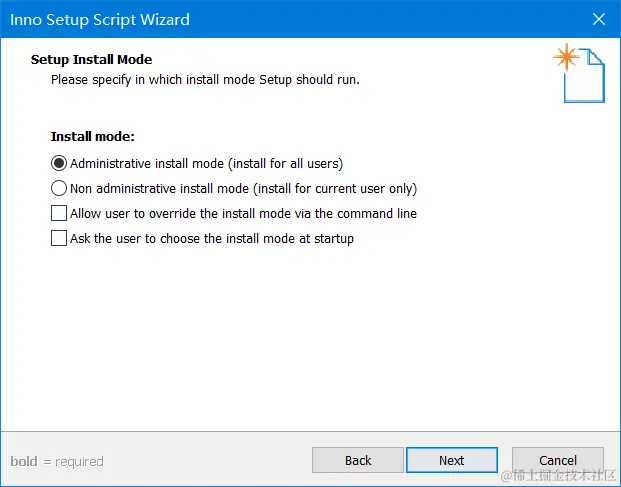Click 'Please specify in which install mode' text
621x487 pixels.
click(205, 80)
